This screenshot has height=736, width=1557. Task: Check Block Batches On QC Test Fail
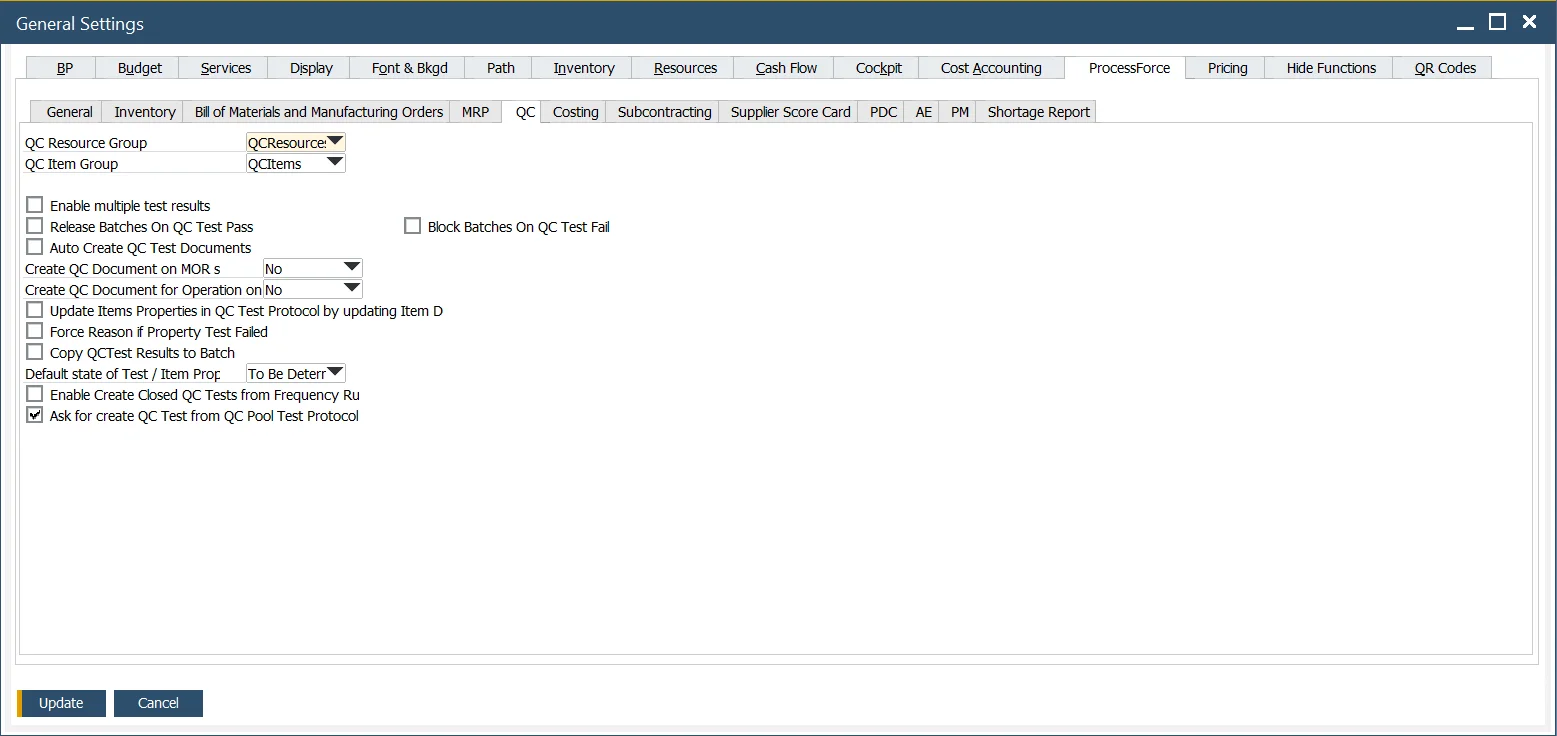[x=412, y=225]
